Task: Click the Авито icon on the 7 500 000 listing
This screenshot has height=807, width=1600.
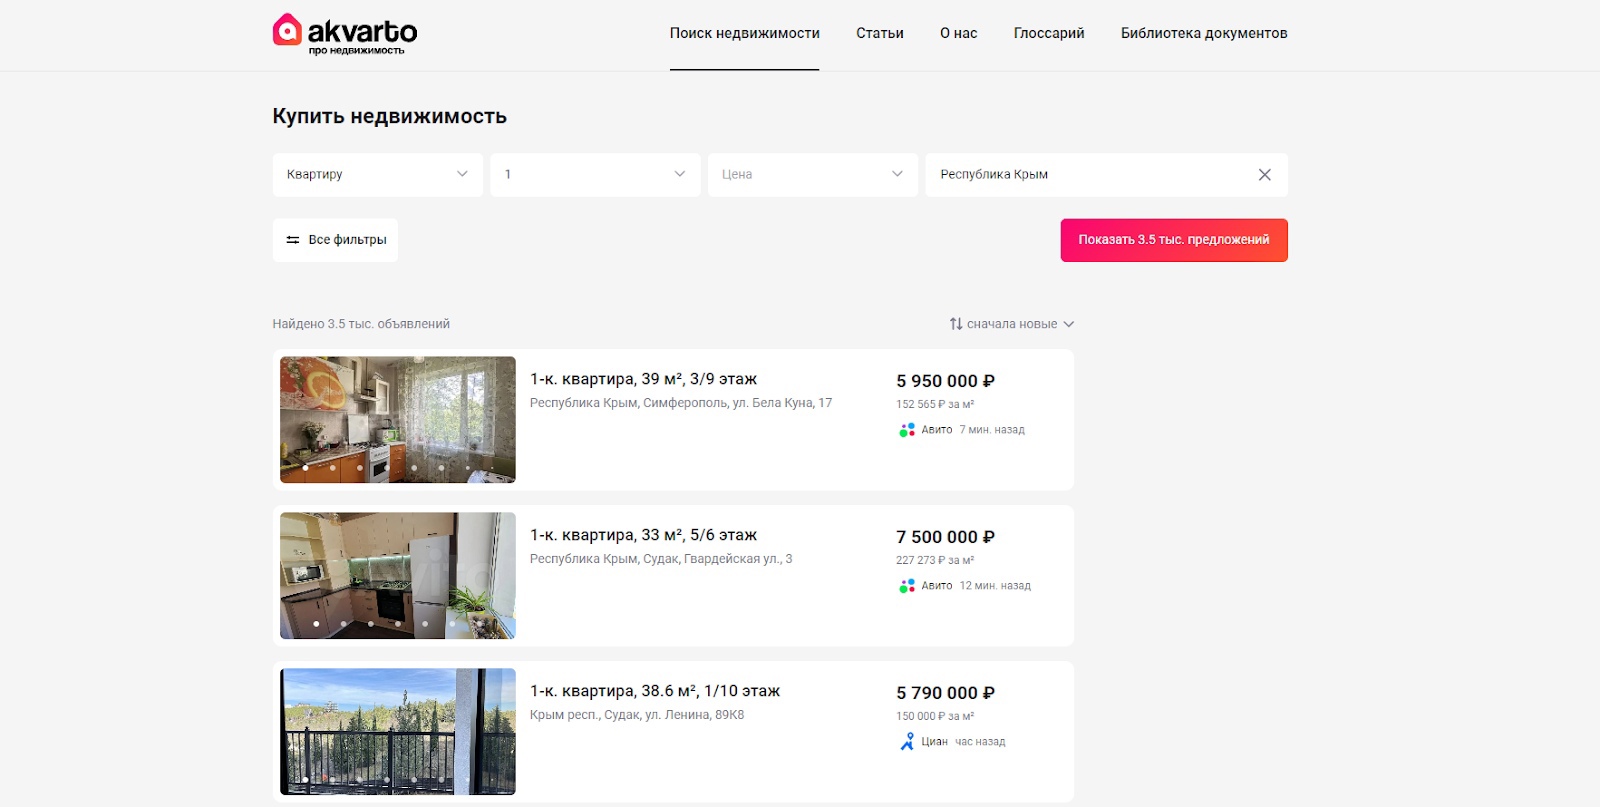Action: tap(907, 586)
